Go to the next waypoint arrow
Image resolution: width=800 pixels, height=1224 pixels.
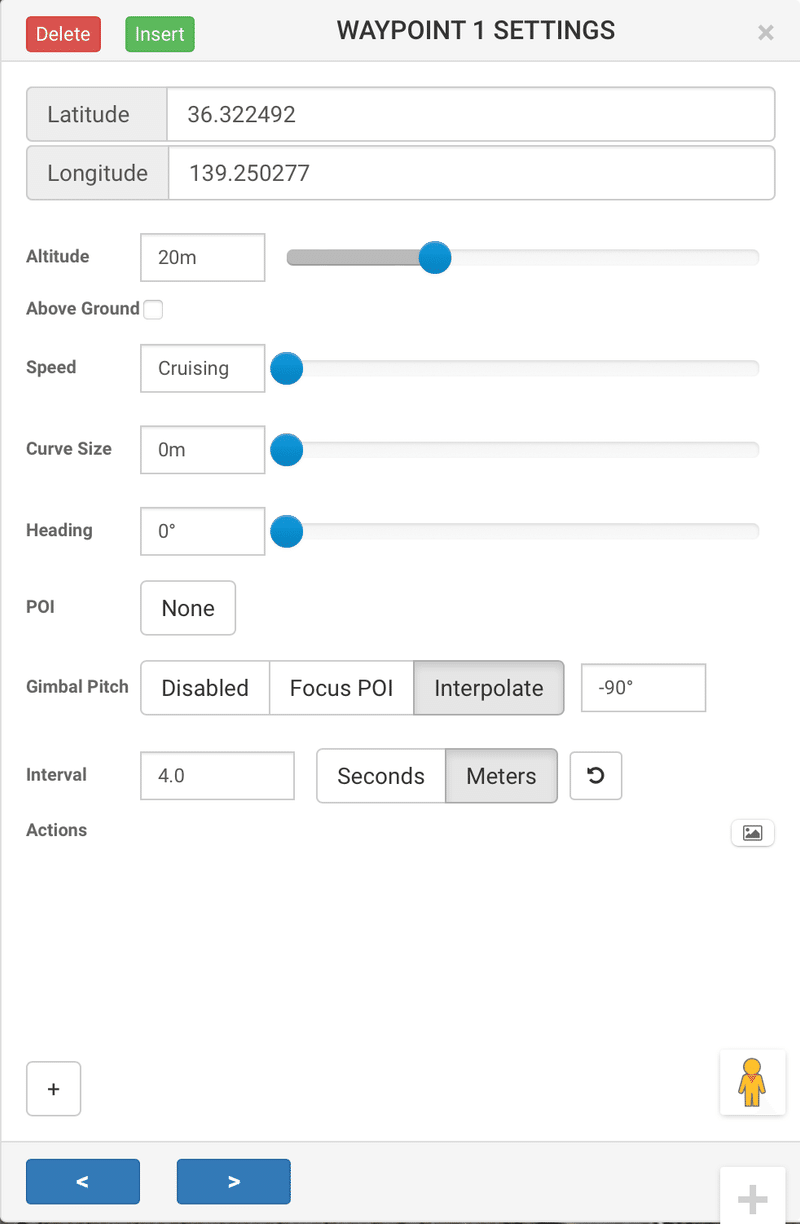234,1181
